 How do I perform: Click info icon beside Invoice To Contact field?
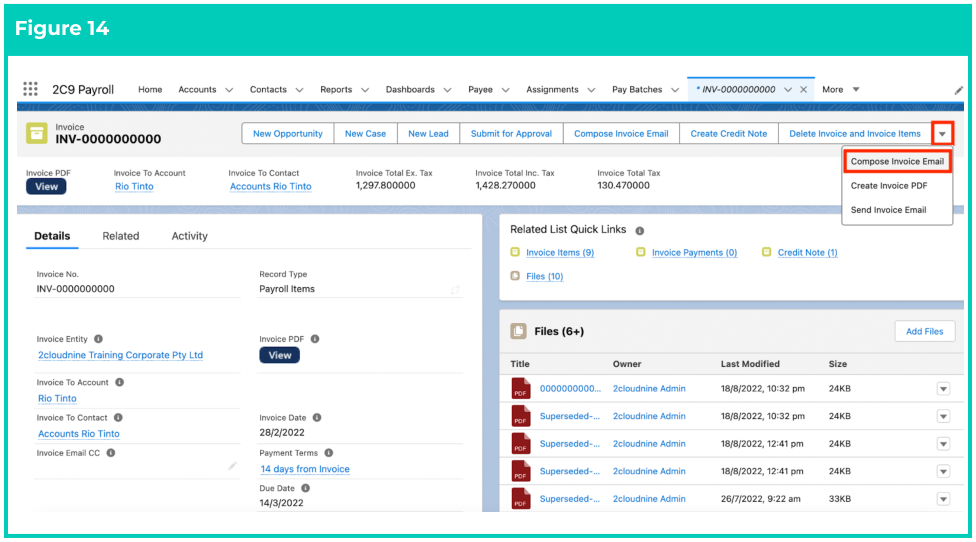118,418
